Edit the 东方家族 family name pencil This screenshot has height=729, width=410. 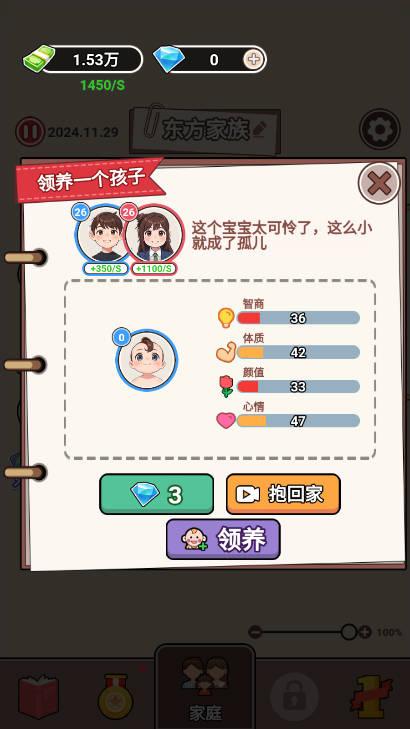pos(259,130)
